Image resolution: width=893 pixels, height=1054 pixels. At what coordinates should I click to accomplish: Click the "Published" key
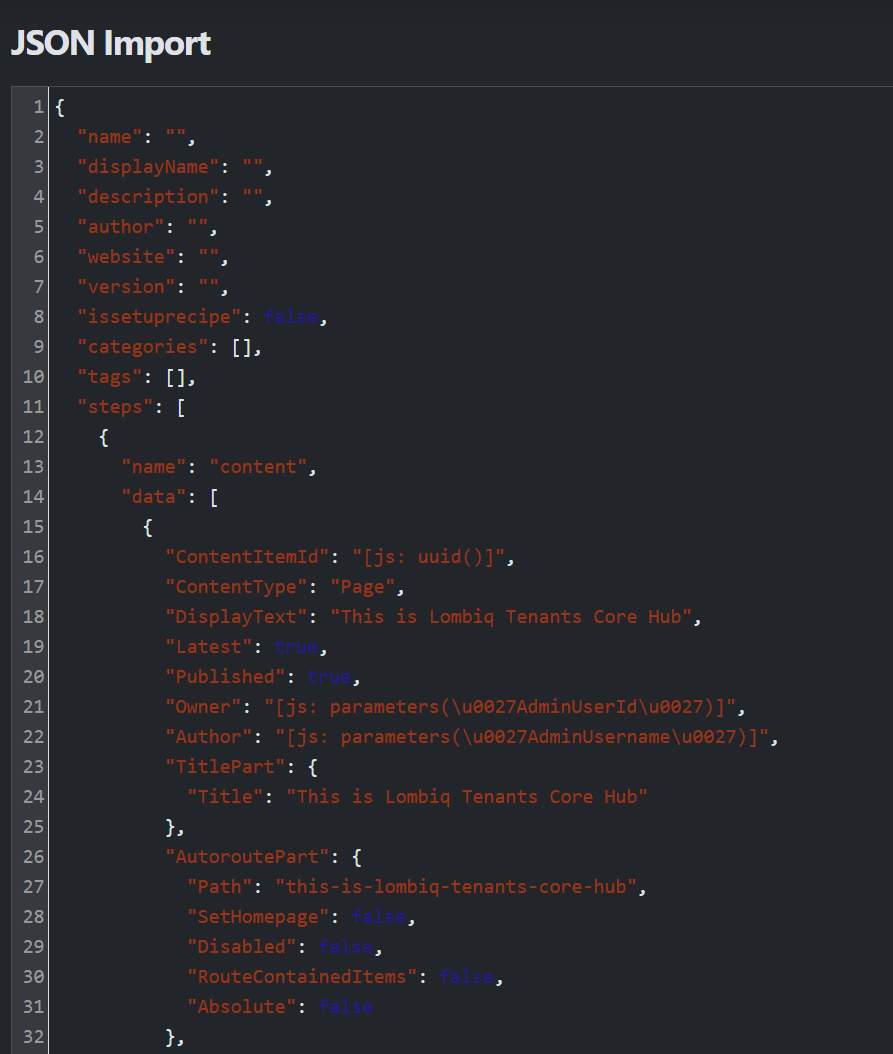(x=225, y=677)
